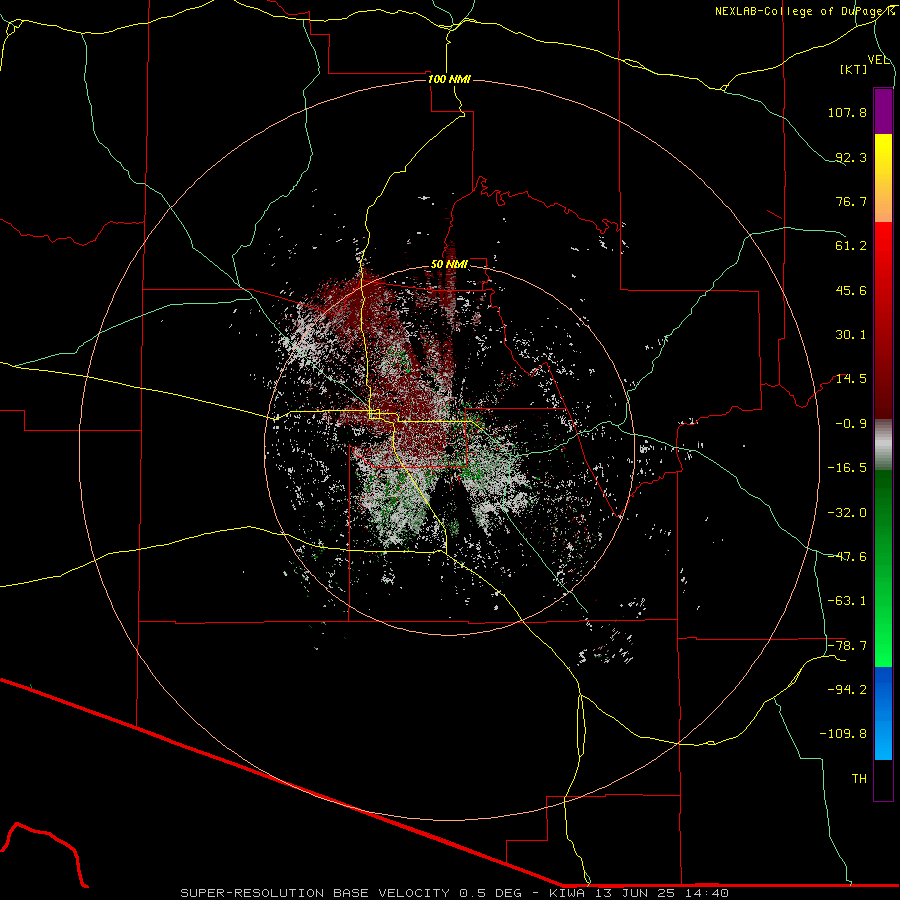Click the 100 NMI range ring label
Viewport: 900px width, 900px height.
click(x=449, y=79)
